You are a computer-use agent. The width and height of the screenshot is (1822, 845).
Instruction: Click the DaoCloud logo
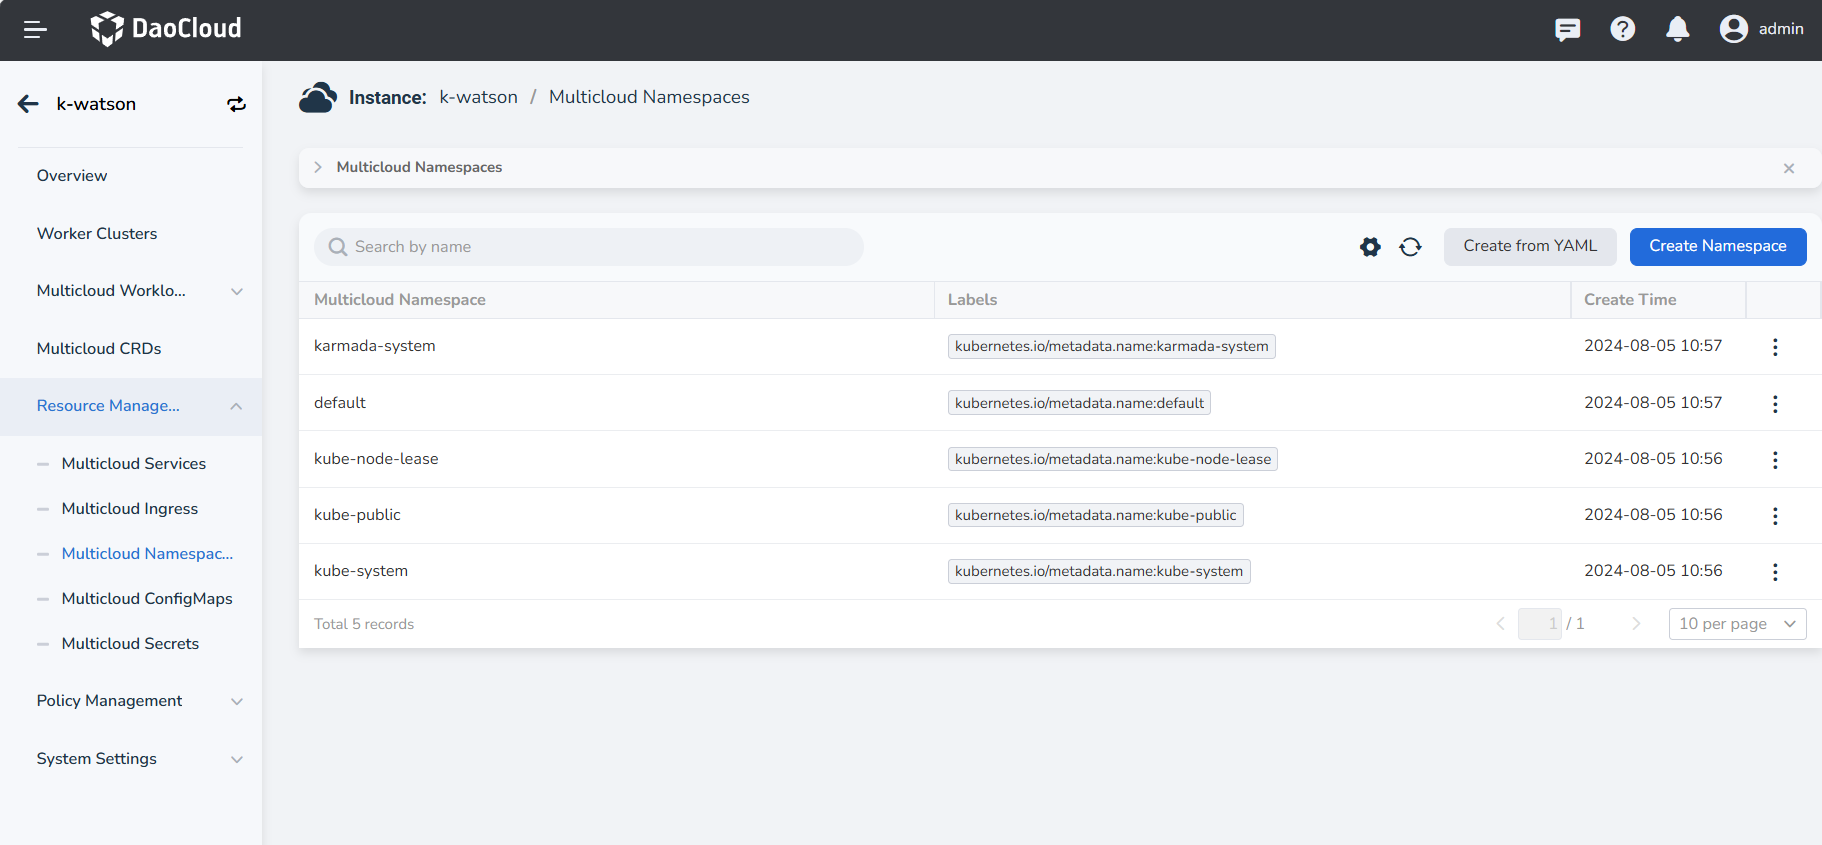point(166,29)
